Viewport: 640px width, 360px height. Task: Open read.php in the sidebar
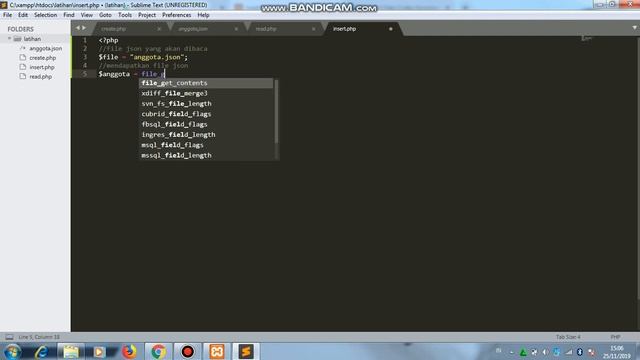[x=40, y=77]
